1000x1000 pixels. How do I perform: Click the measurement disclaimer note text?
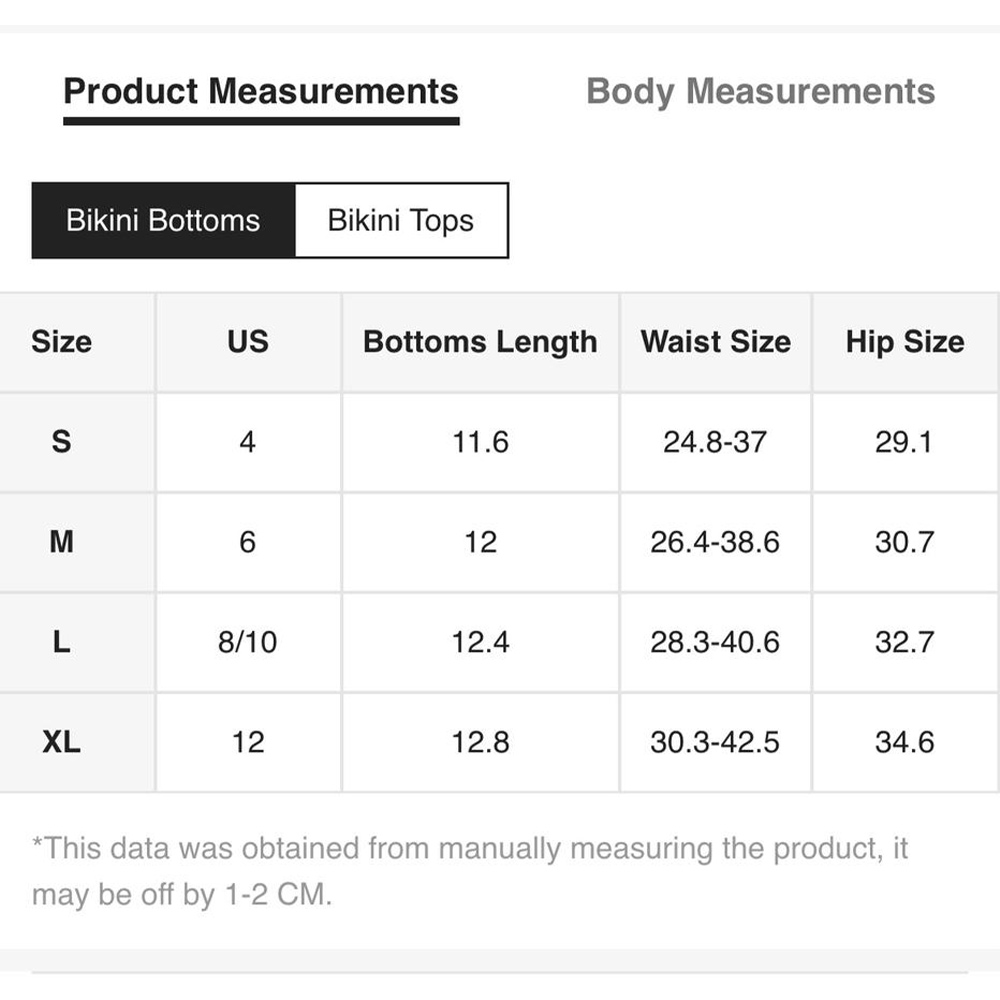pyautogui.click(x=470, y=871)
